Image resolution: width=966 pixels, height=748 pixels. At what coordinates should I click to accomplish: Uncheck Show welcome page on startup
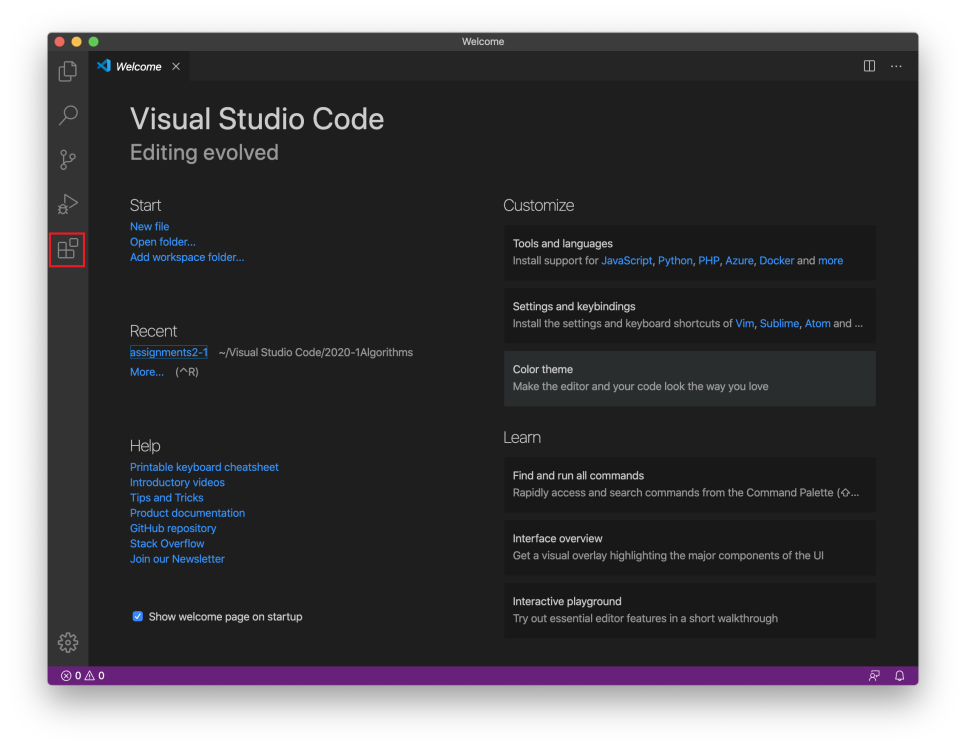(x=137, y=617)
